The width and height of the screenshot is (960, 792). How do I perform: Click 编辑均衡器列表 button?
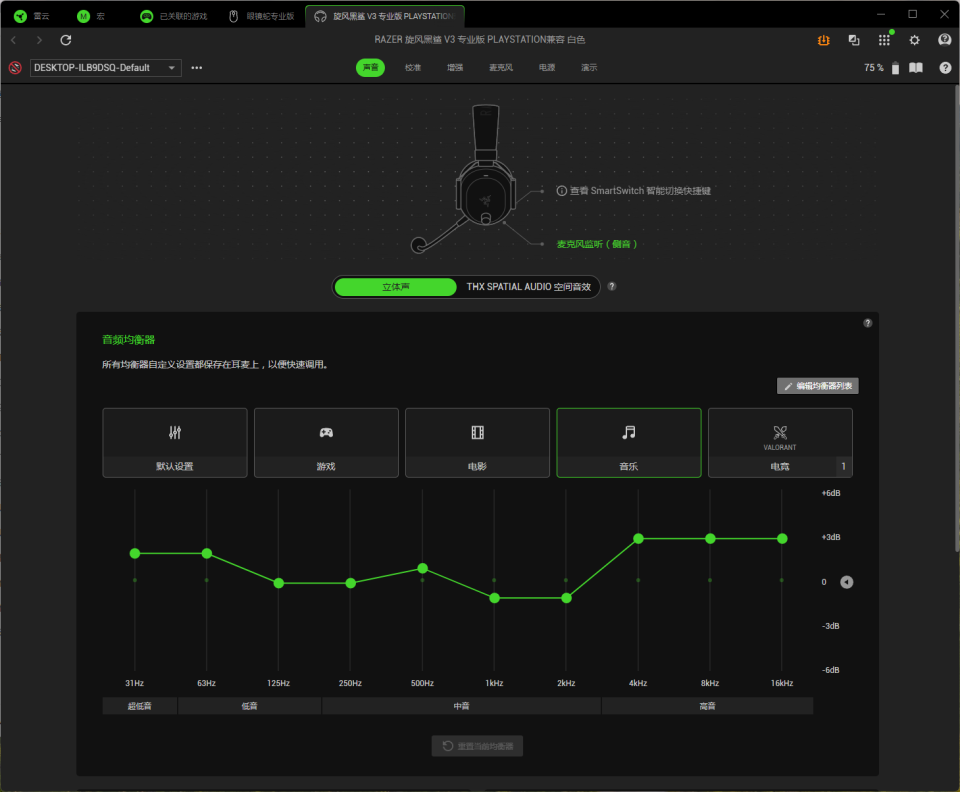[x=817, y=386]
